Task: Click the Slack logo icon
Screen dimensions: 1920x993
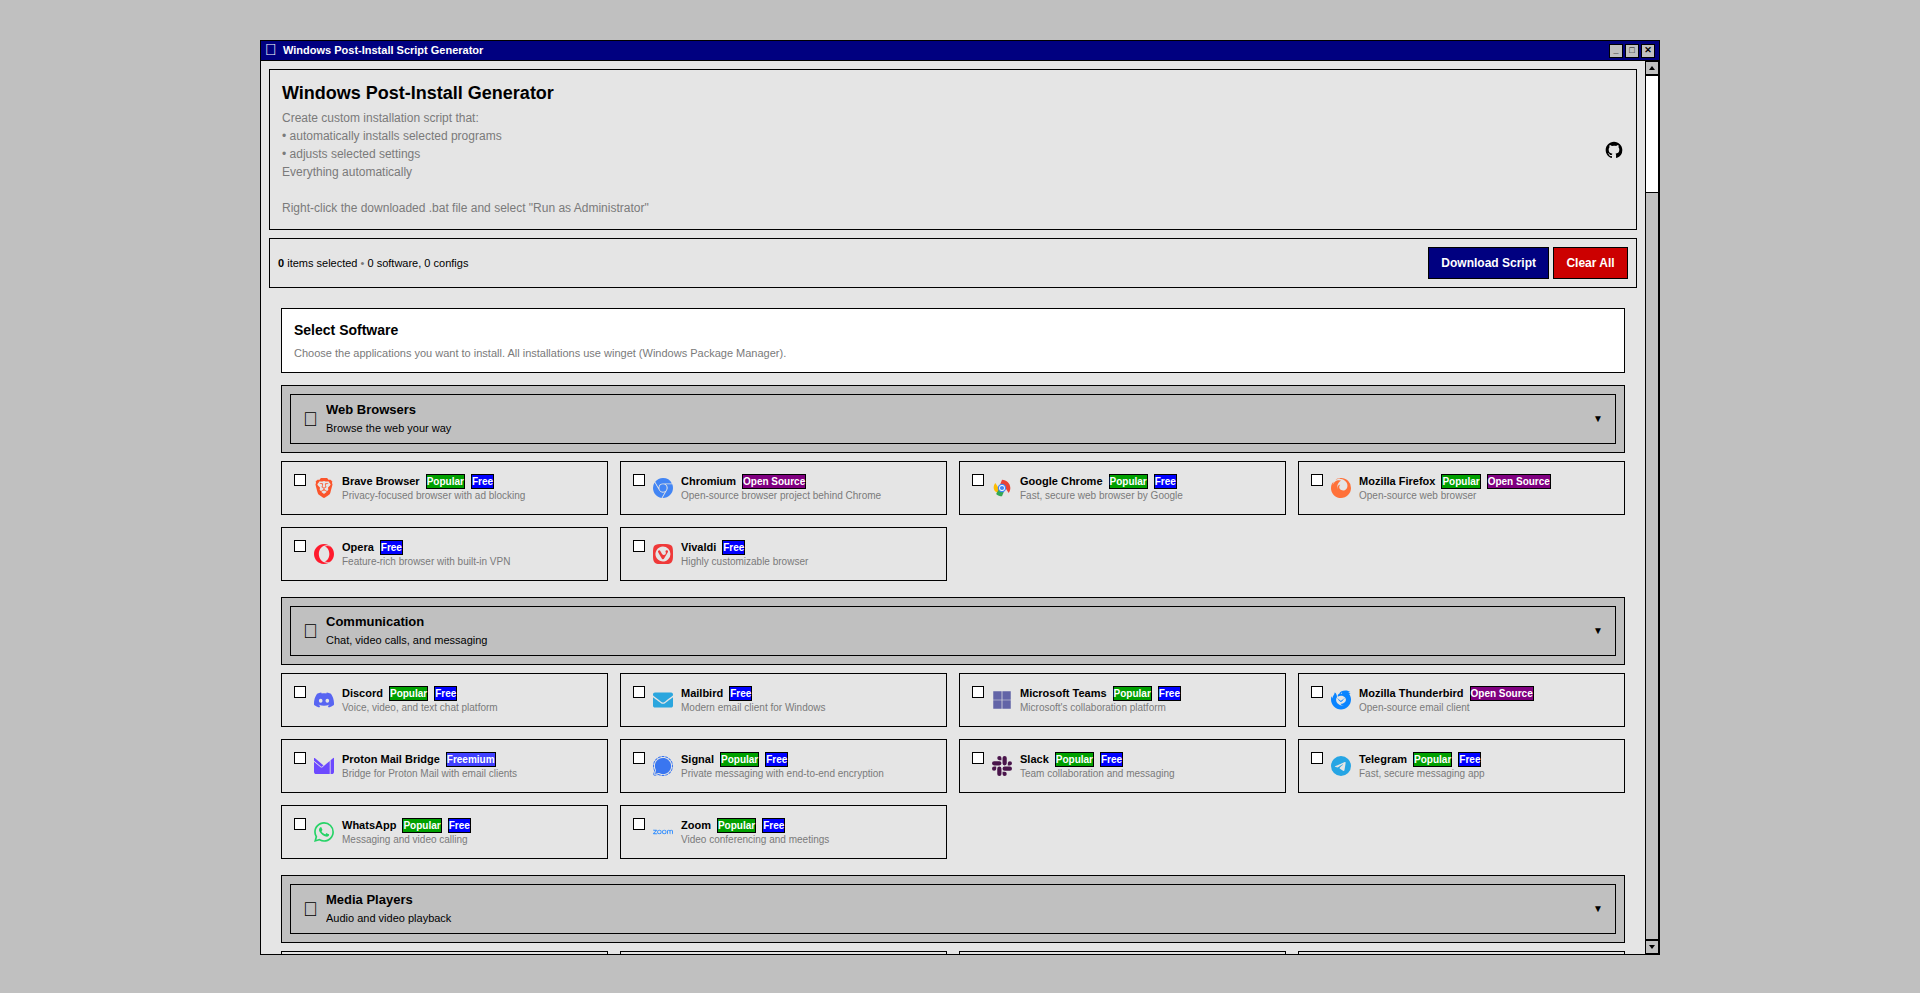Action: pyautogui.click(x=1002, y=766)
